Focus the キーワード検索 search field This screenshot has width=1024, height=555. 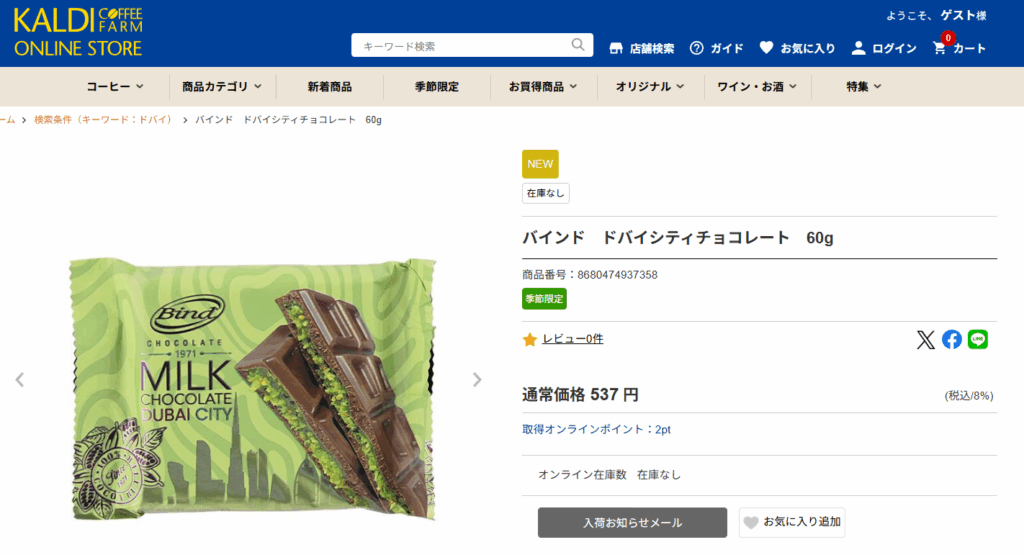click(x=460, y=46)
